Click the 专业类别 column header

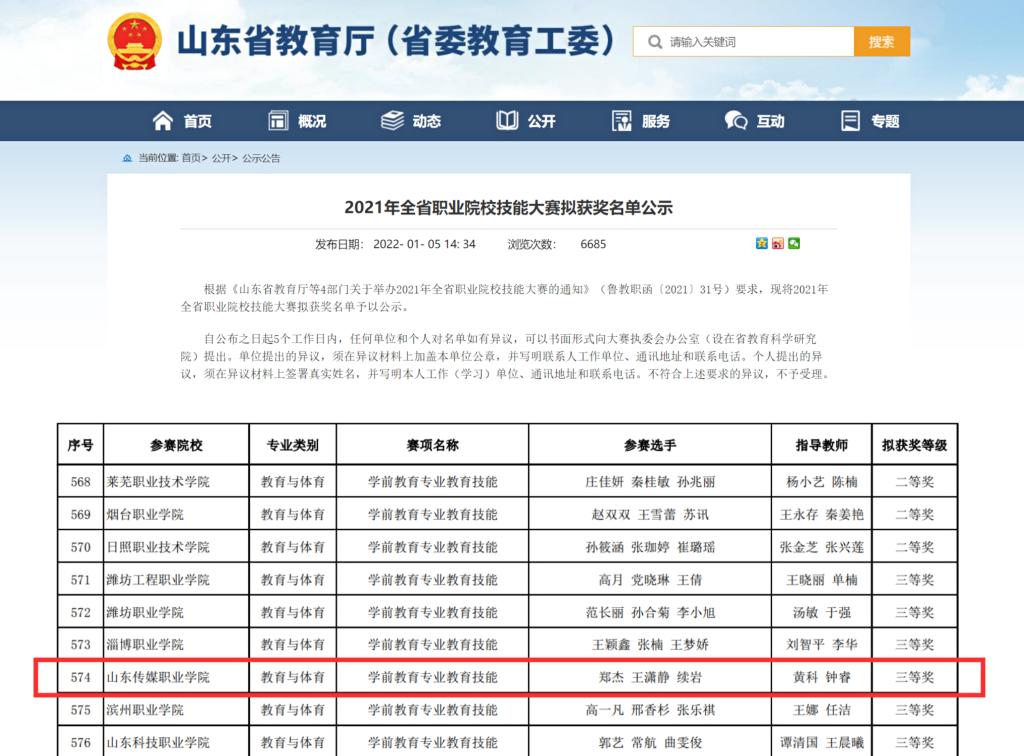[293, 445]
